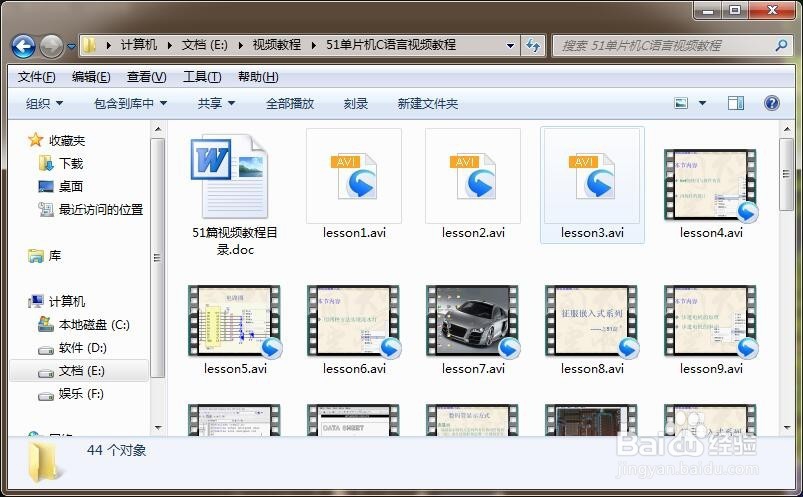Select the lesson4.avi video thumbnail
803x497 pixels.
(710, 185)
